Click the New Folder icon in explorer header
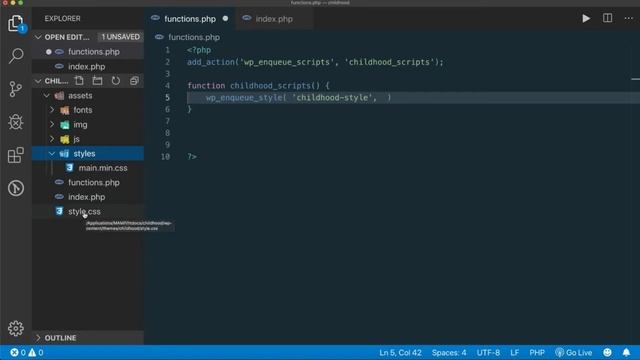 98,81
